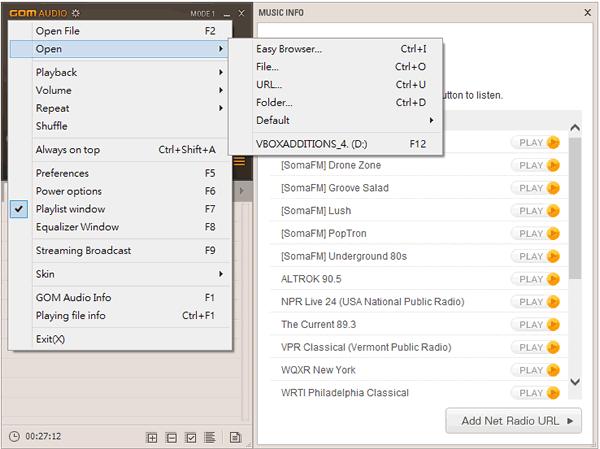
Task: Expand the Volume submenu
Action: (121, 90)
